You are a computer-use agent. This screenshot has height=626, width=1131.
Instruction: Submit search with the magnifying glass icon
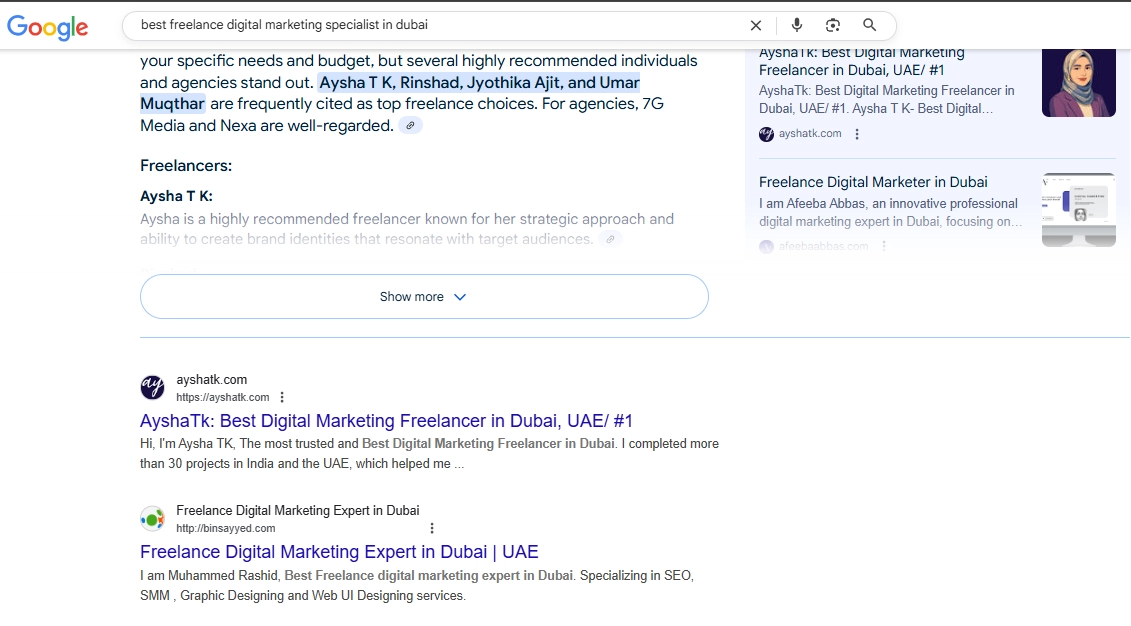tap(870, 25)
